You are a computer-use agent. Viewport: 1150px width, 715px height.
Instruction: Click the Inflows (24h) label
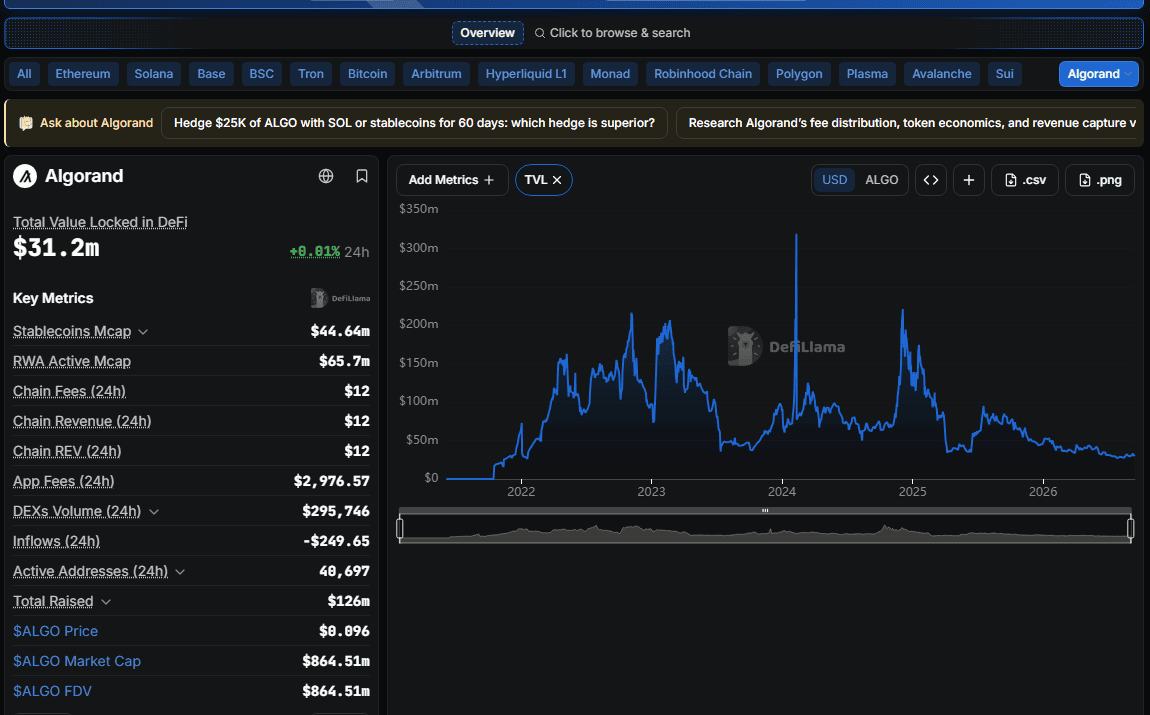(56, 541)
